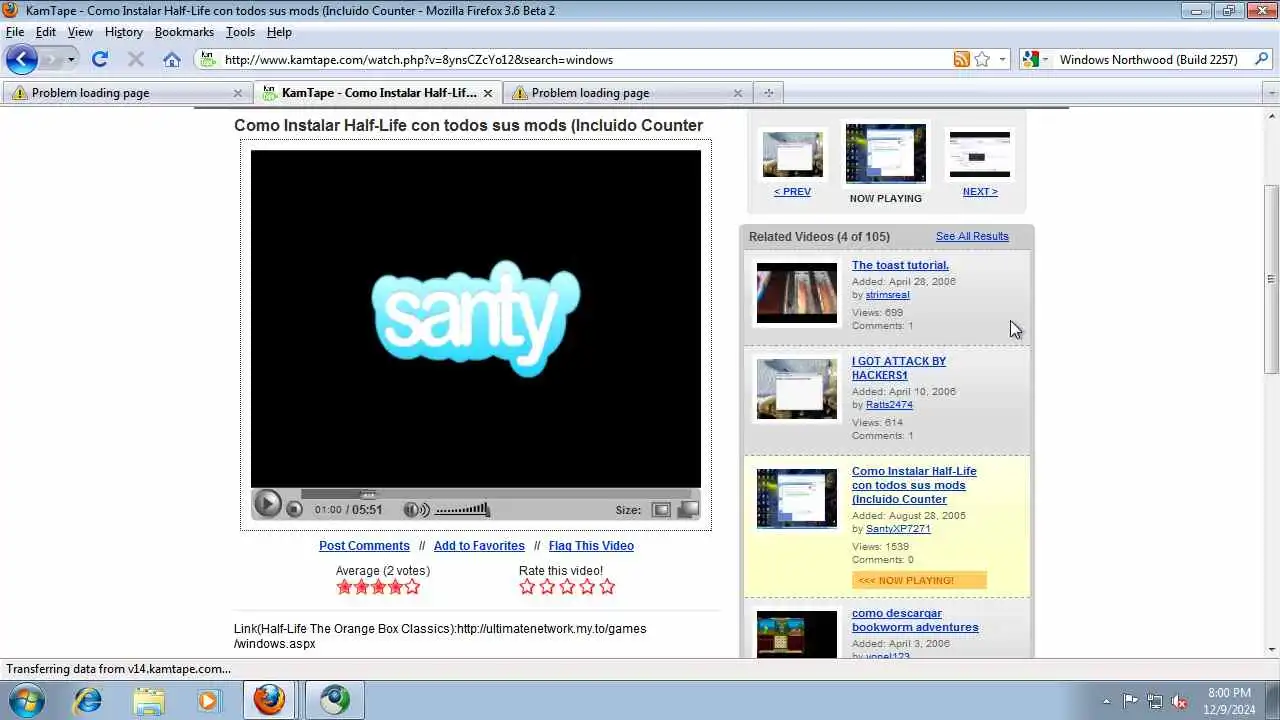Viewport: 1280px width, 720px height.
Task: Bookmark this page with the star icon
Action: point(982,59)
